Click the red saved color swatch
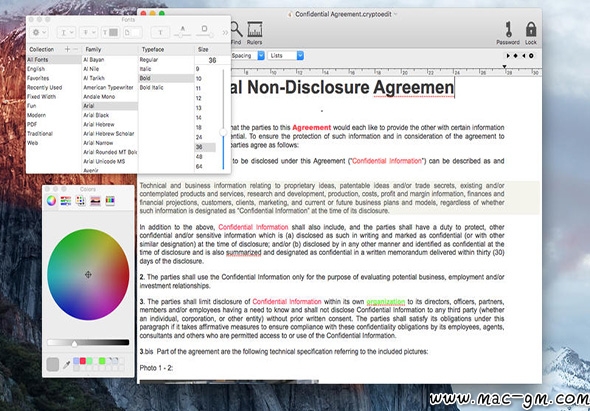 (x=83, y=361)
